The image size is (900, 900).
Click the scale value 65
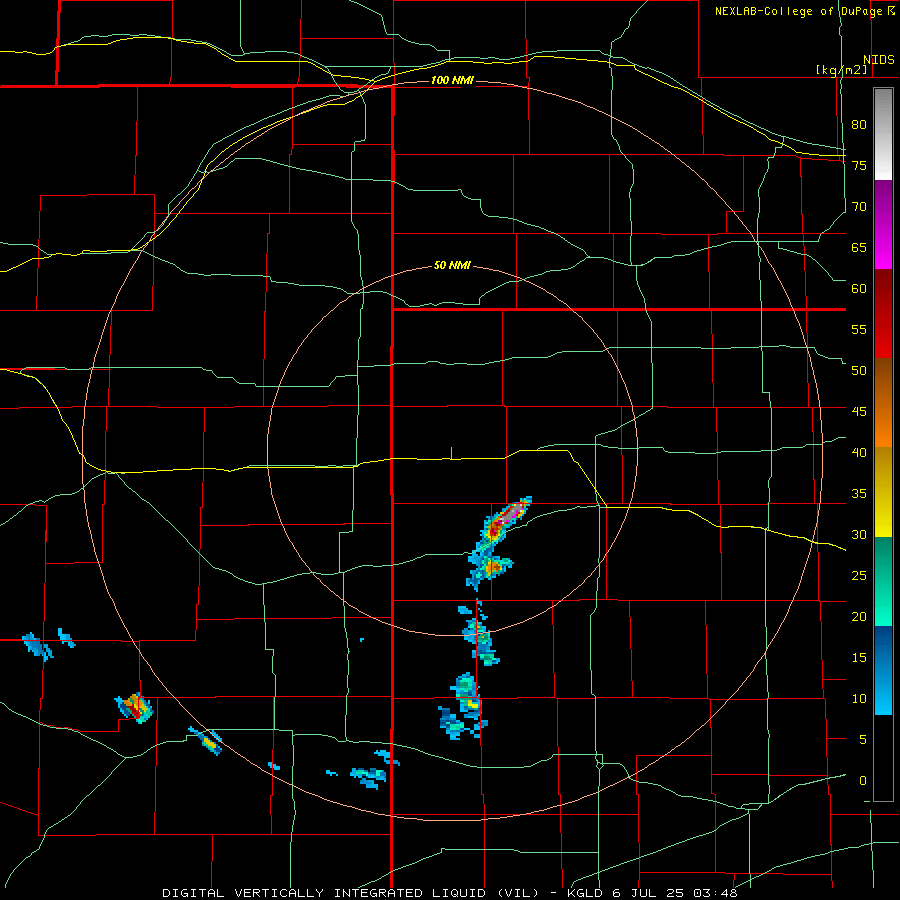pyautogui.click(x=859, y=247)
